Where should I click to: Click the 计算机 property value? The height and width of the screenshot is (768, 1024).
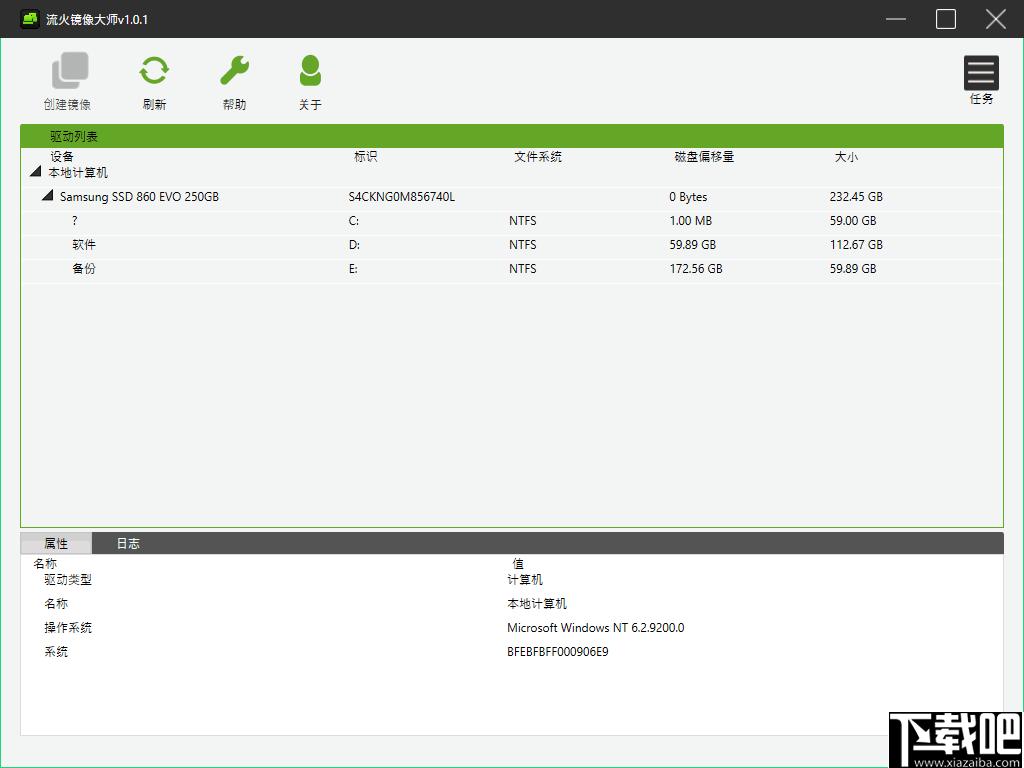pos(524,580)
